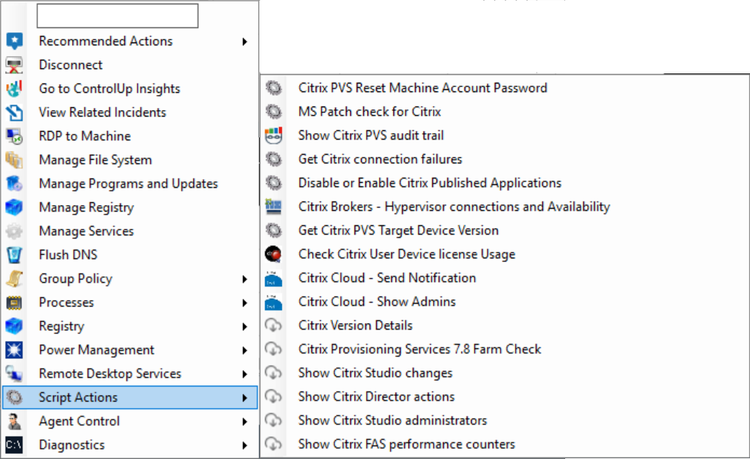Click the Go to ControlUp Insights icon
Viewport: 750px width, 459px height.
[14, 88]
